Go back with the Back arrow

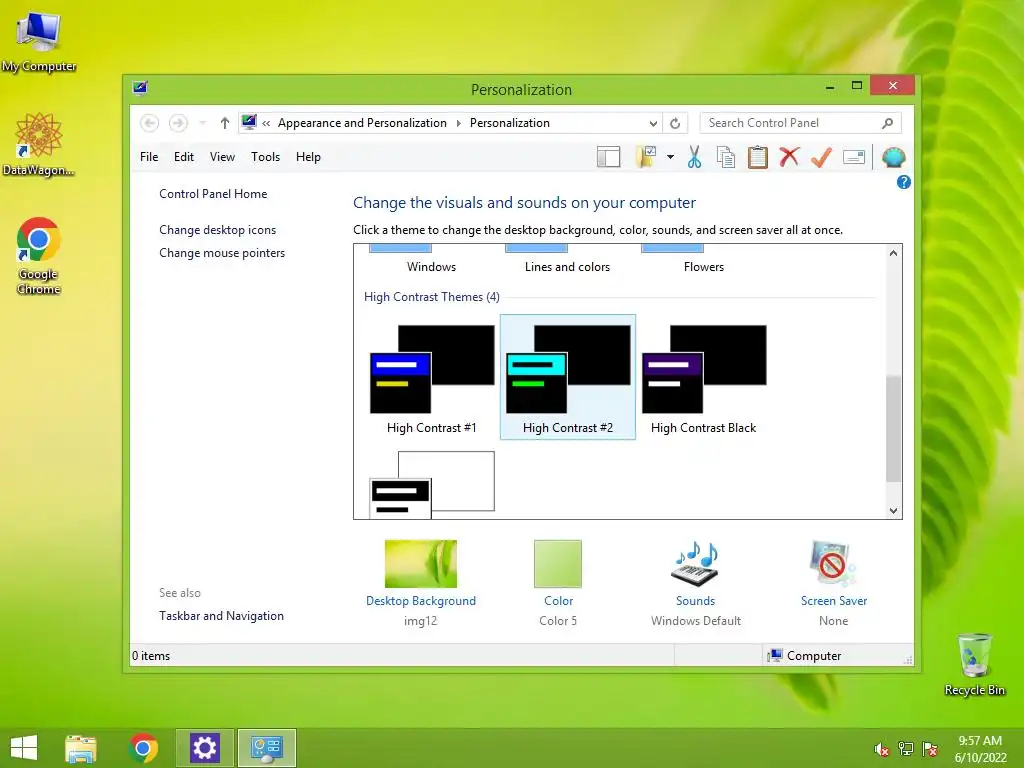(150, 123)
